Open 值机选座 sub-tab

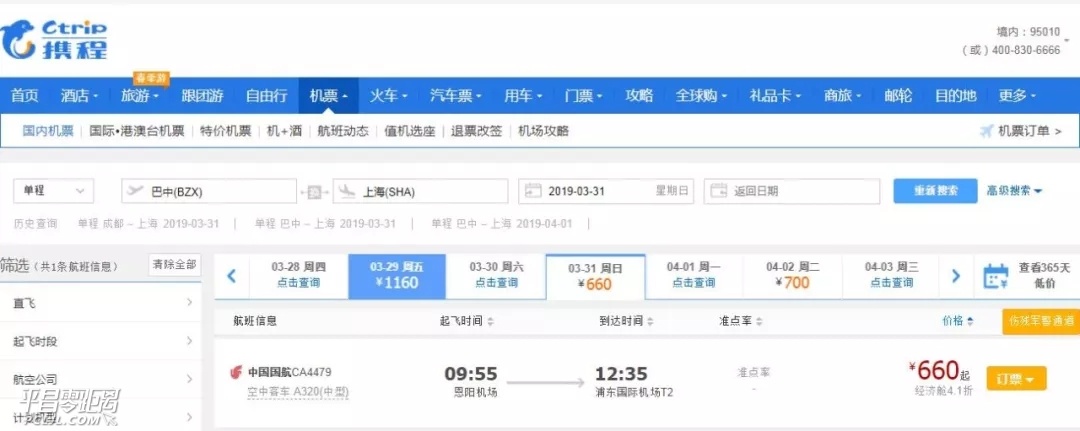pos(410,131)
